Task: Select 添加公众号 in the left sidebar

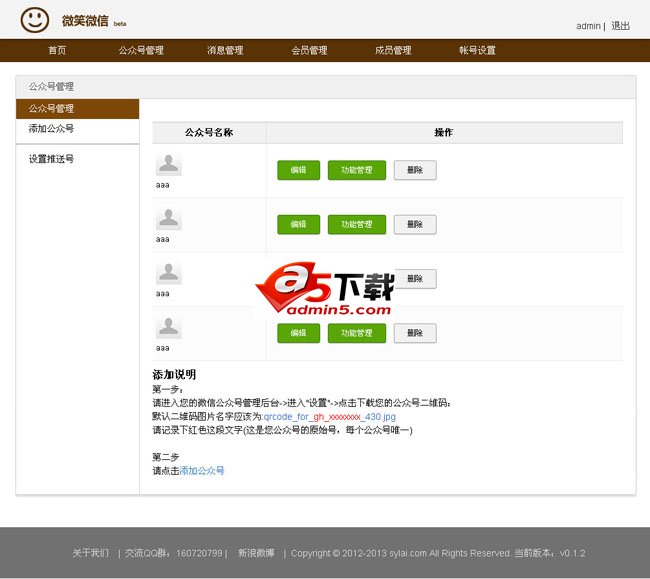Action: tap(51, 128)
